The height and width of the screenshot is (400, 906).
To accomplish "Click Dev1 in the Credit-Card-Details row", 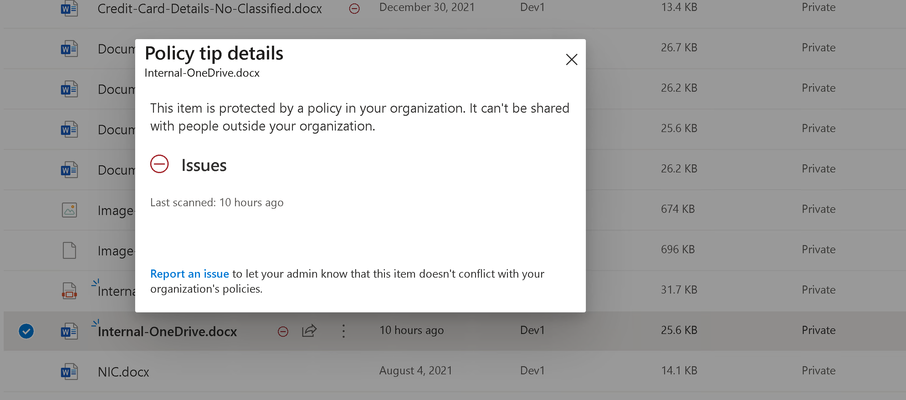I will [532, 8].
